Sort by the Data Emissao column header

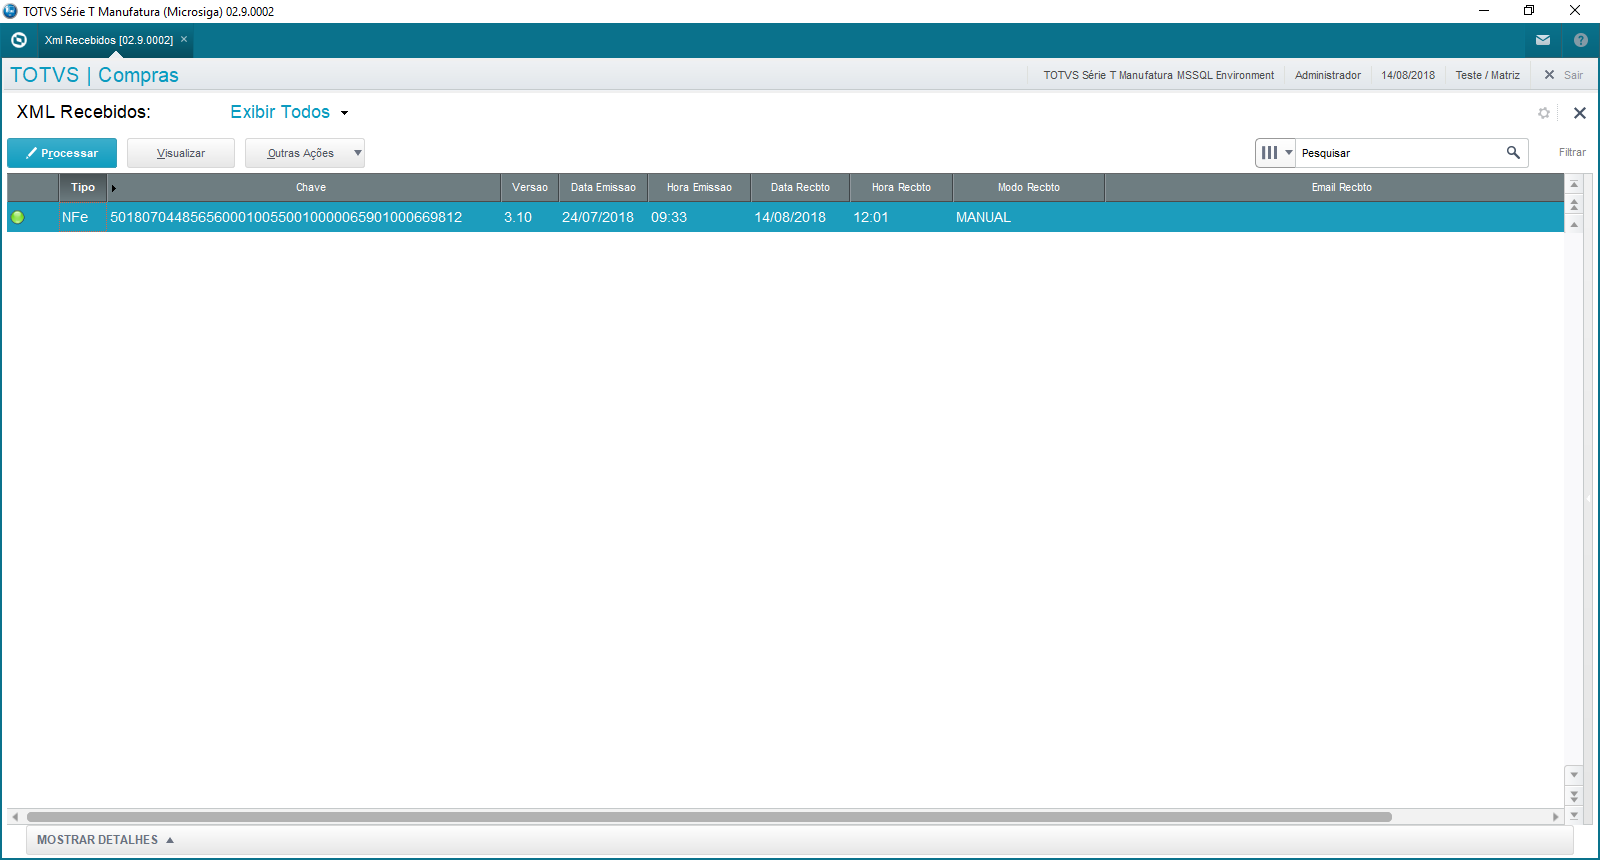(x=603, y=187)
